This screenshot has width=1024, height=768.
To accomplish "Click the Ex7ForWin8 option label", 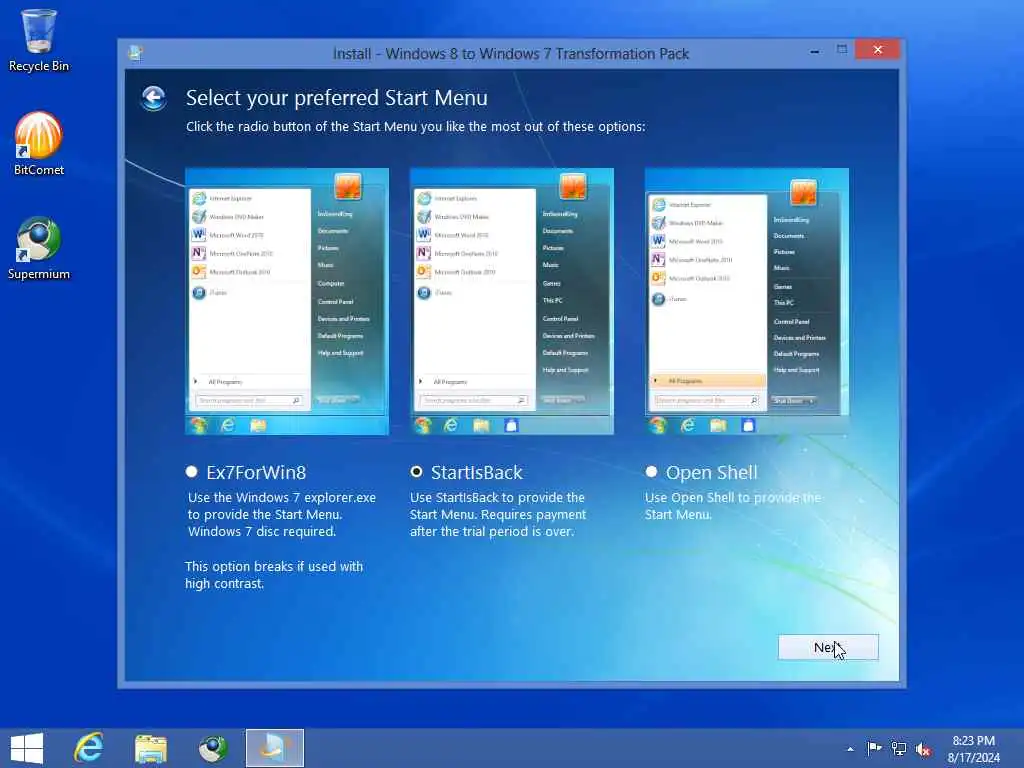I will point(256,472).
